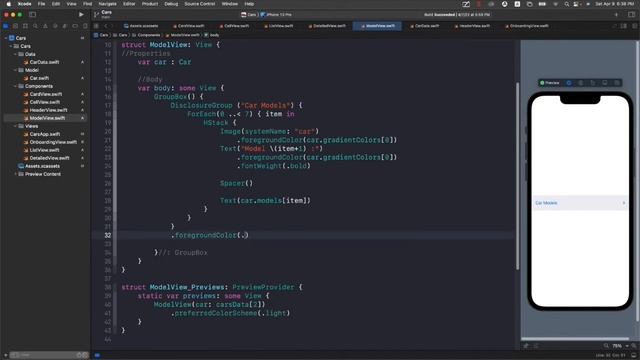Viewport: 640px width, 360px height.
Task: Toggle the navigator sidebar visibility
Action: (32, 14)
